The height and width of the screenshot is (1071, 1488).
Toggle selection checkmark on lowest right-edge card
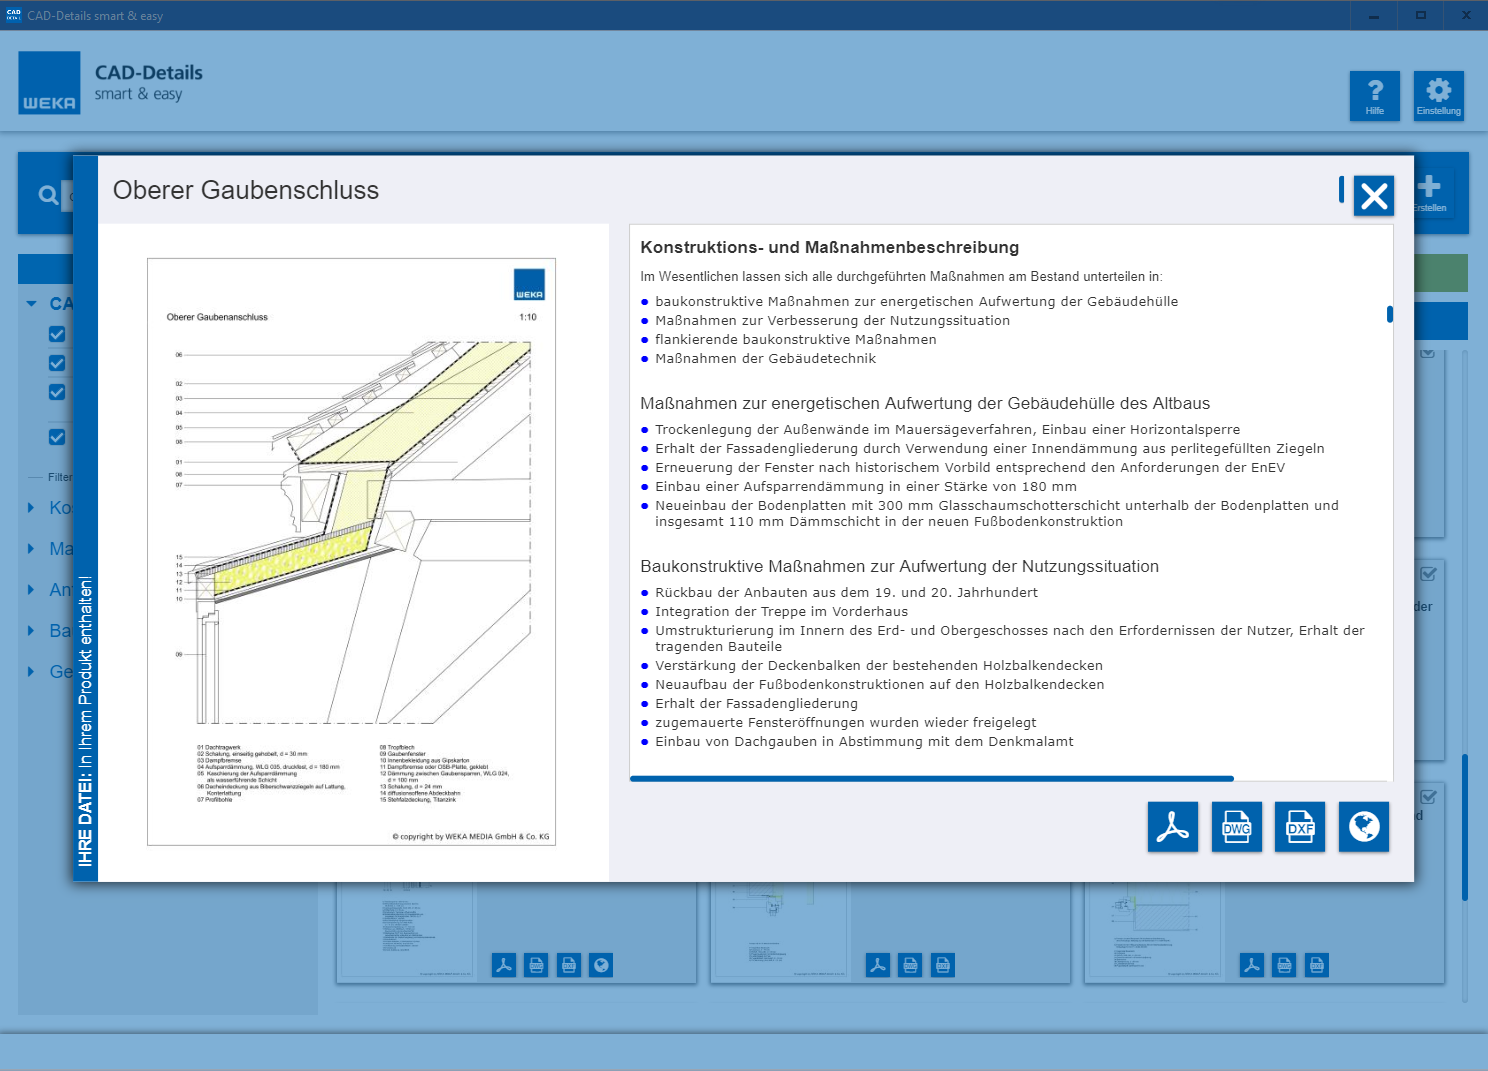(1428, 797)
